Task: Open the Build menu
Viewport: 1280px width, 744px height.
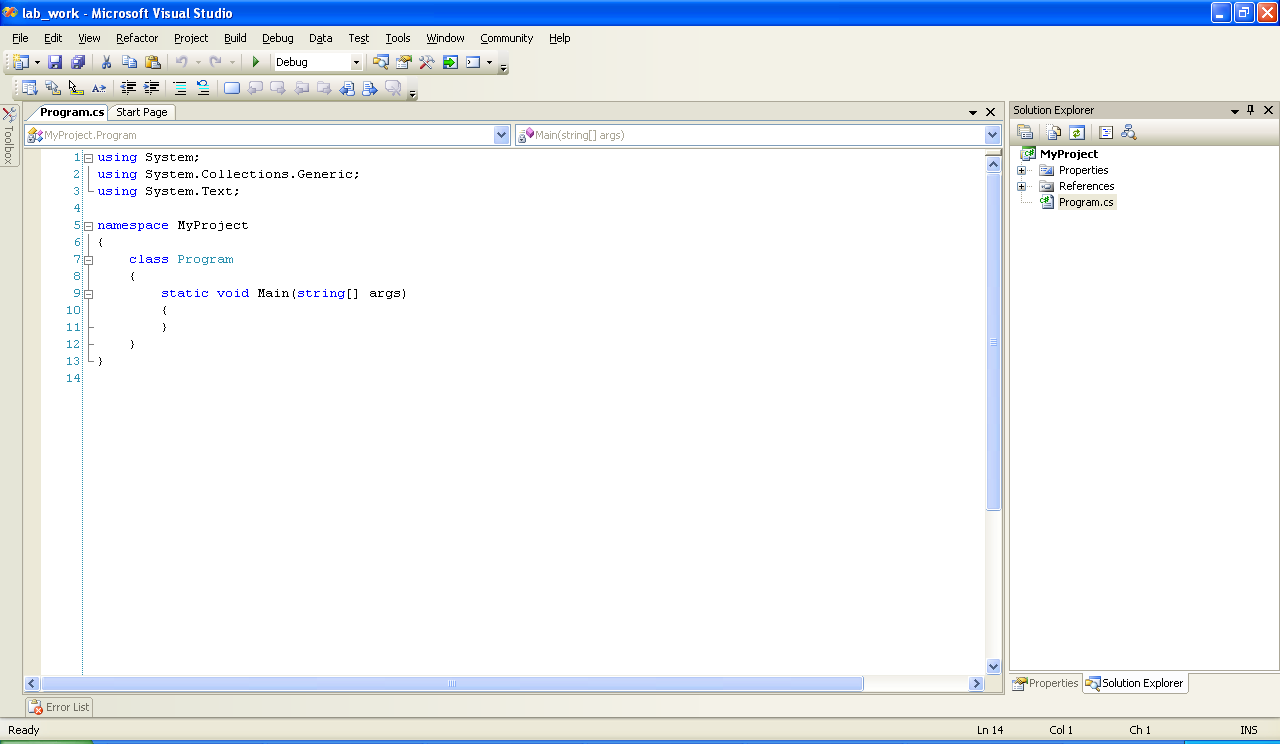Action: tap(235, 38)
